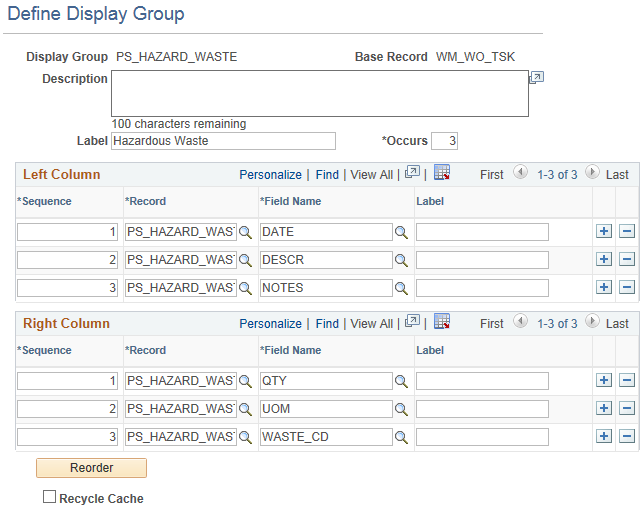Screen dimensions: 644x510
Task: Show previous row in Right Column
Action: [520, 321]
